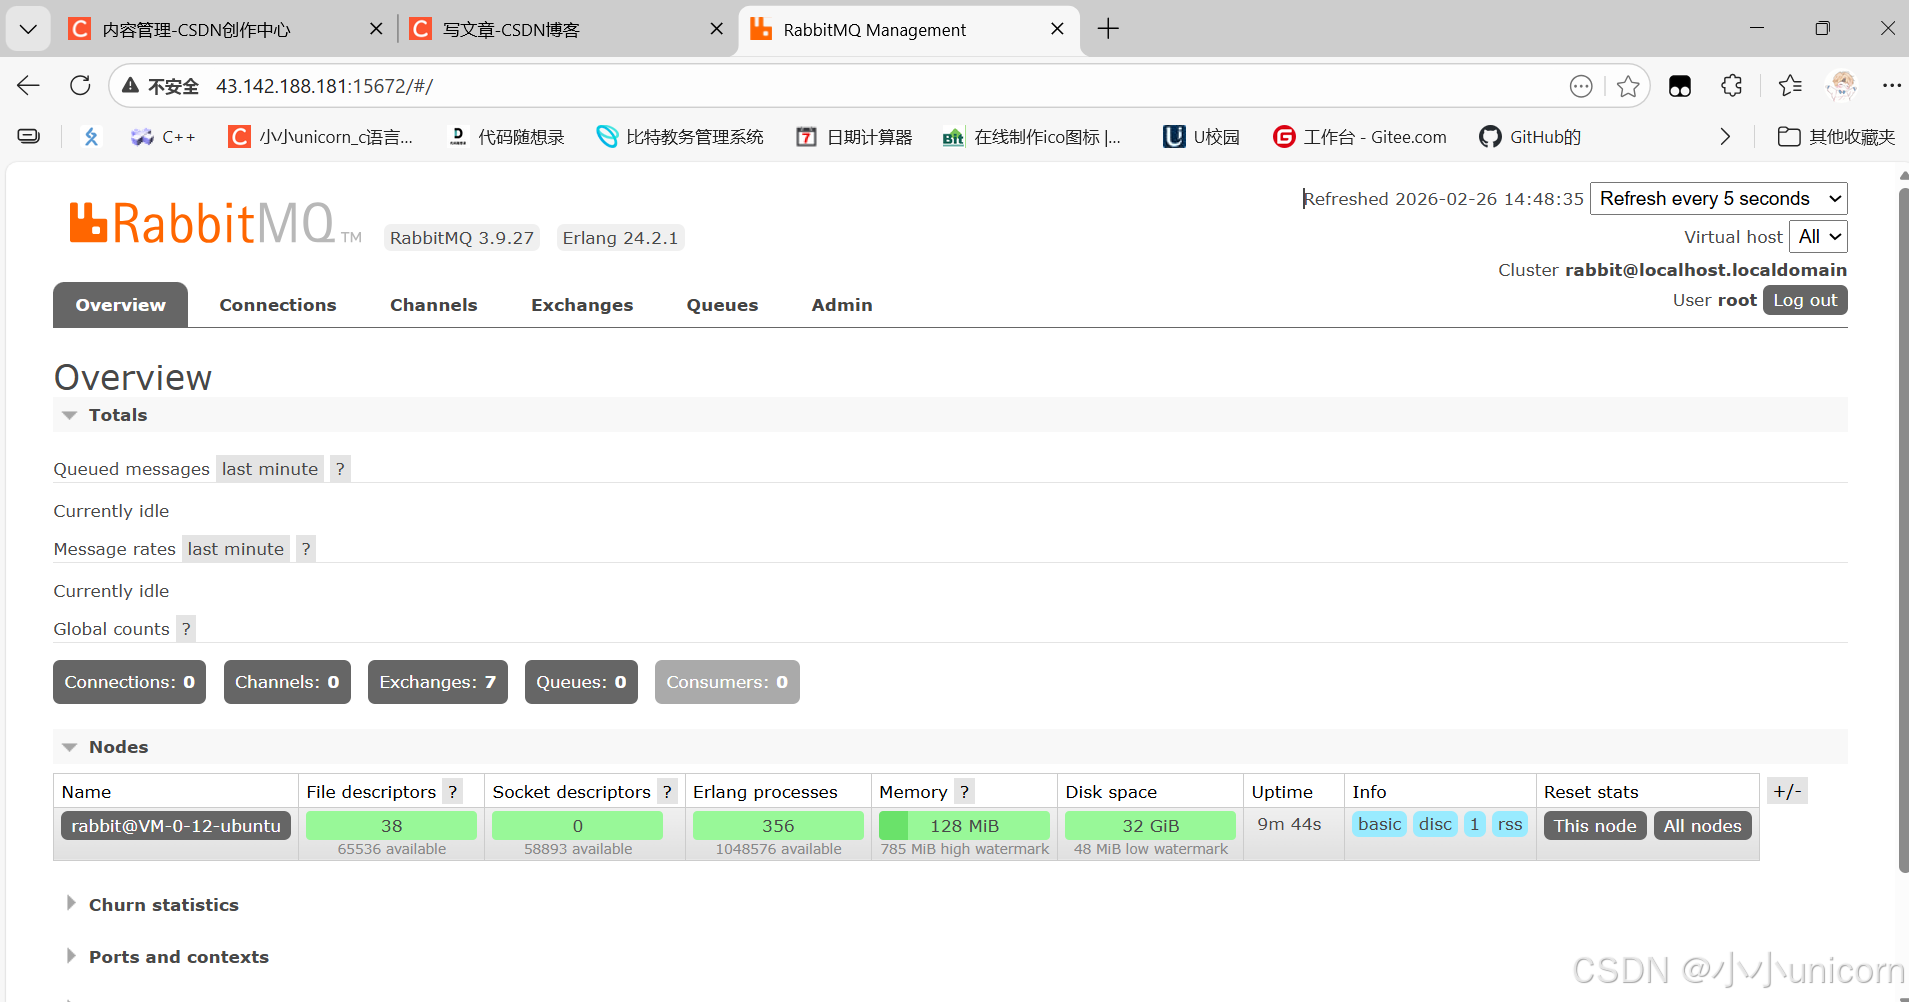Open the favorites list icon
This screenshot has width=1909, height=1002.
point(1790,86)
